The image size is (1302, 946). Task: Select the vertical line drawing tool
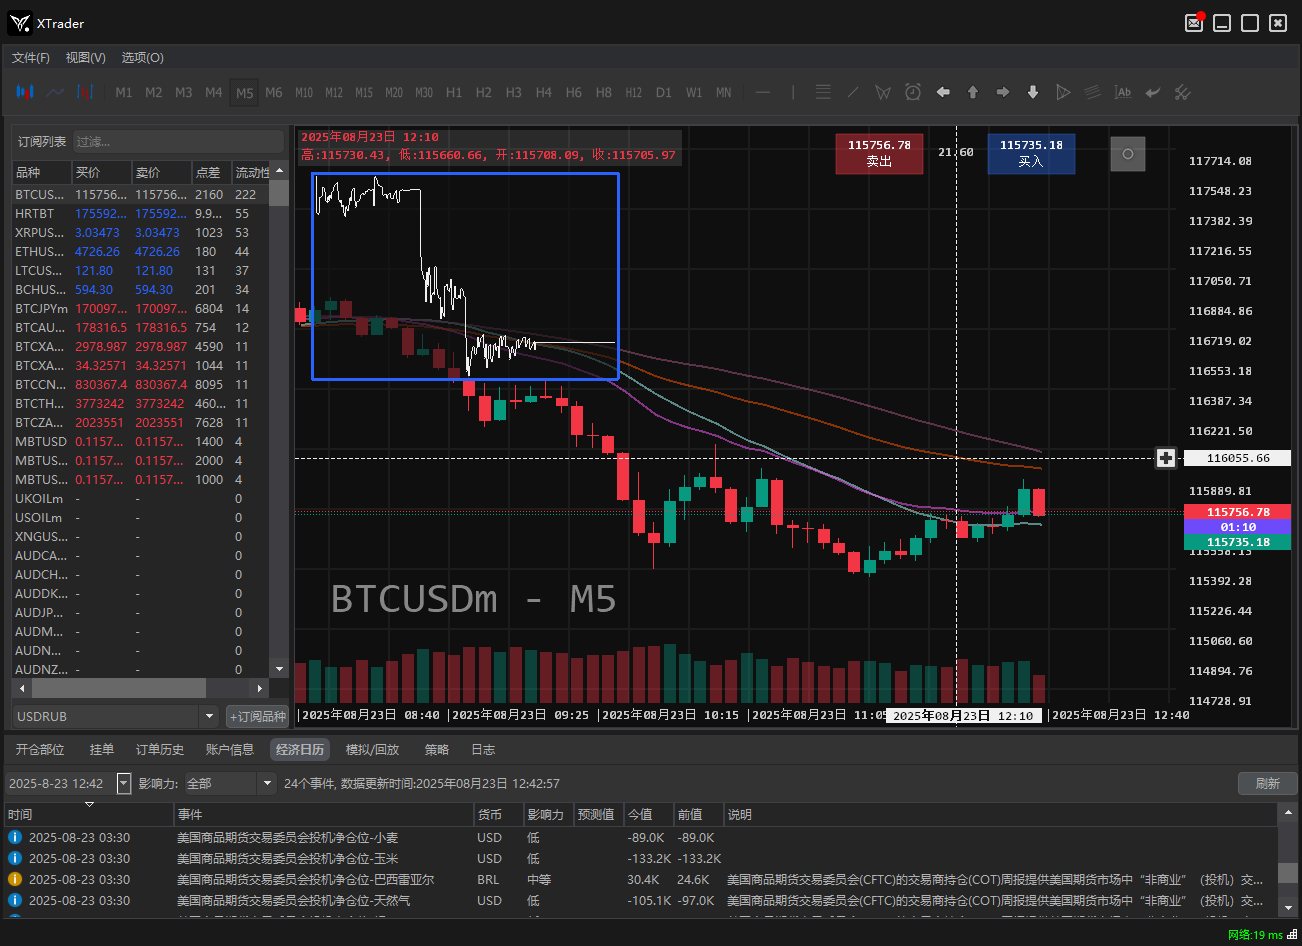pyautogui.click(x=793, y=92)
